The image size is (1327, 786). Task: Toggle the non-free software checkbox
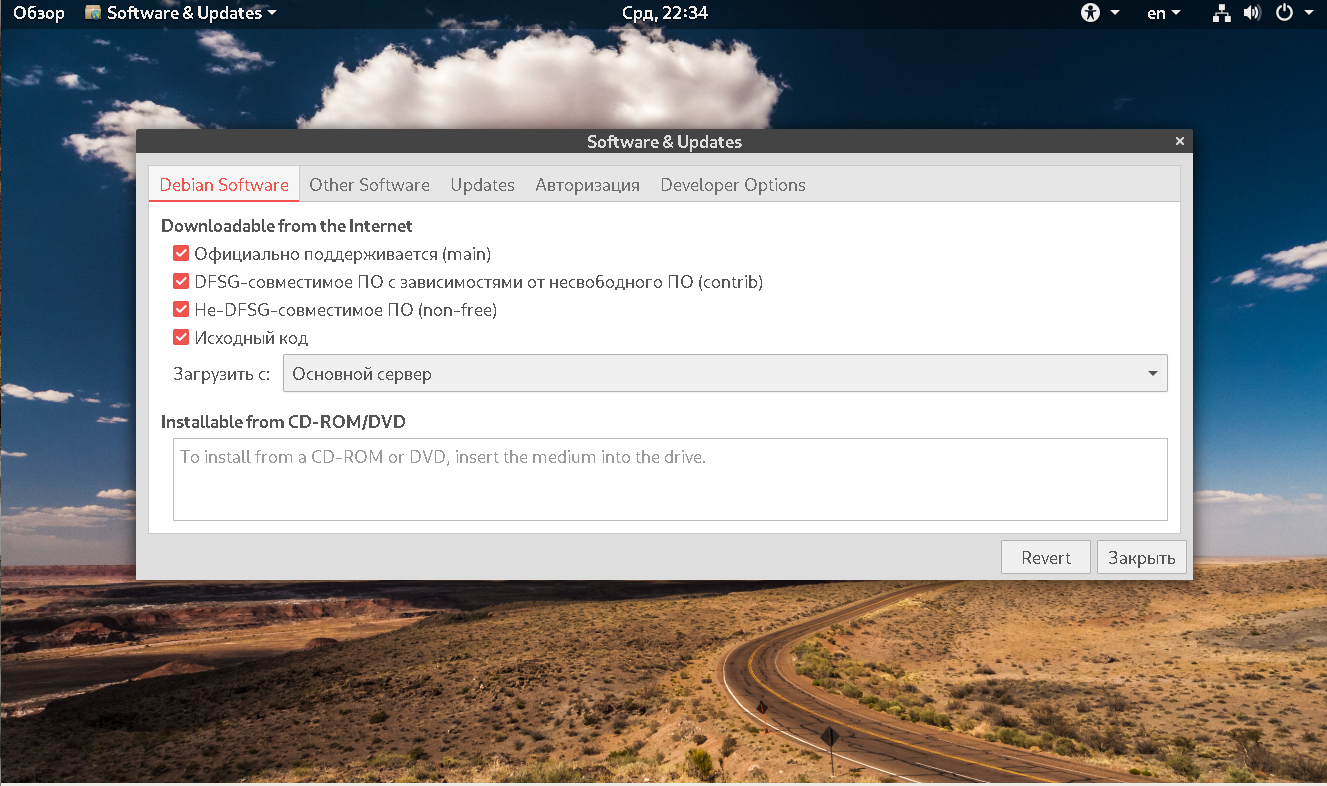tap(181, 310)
